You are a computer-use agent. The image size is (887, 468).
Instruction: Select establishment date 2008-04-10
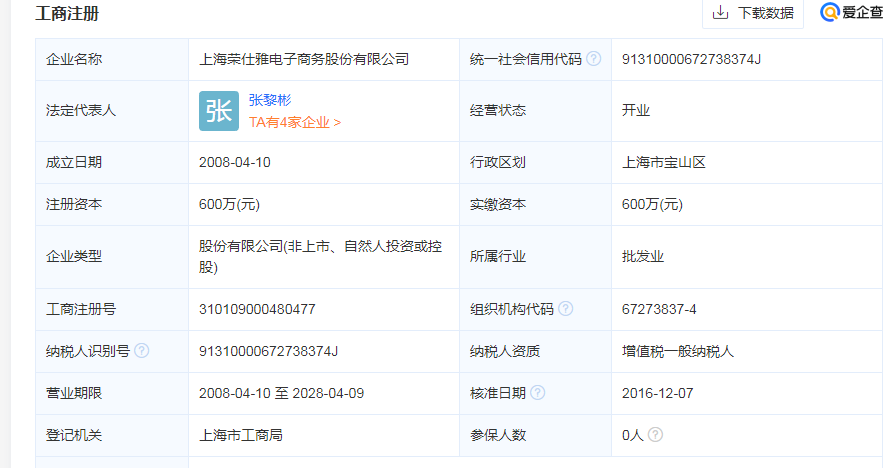pos(235,162)
